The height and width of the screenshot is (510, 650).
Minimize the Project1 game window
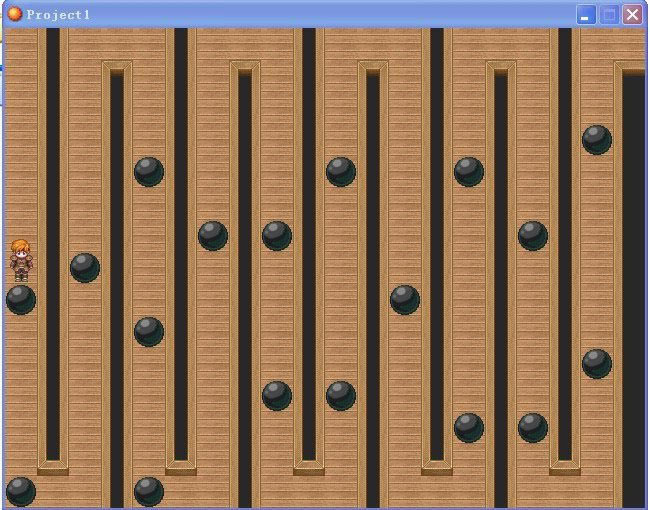[x=586, y=14]
